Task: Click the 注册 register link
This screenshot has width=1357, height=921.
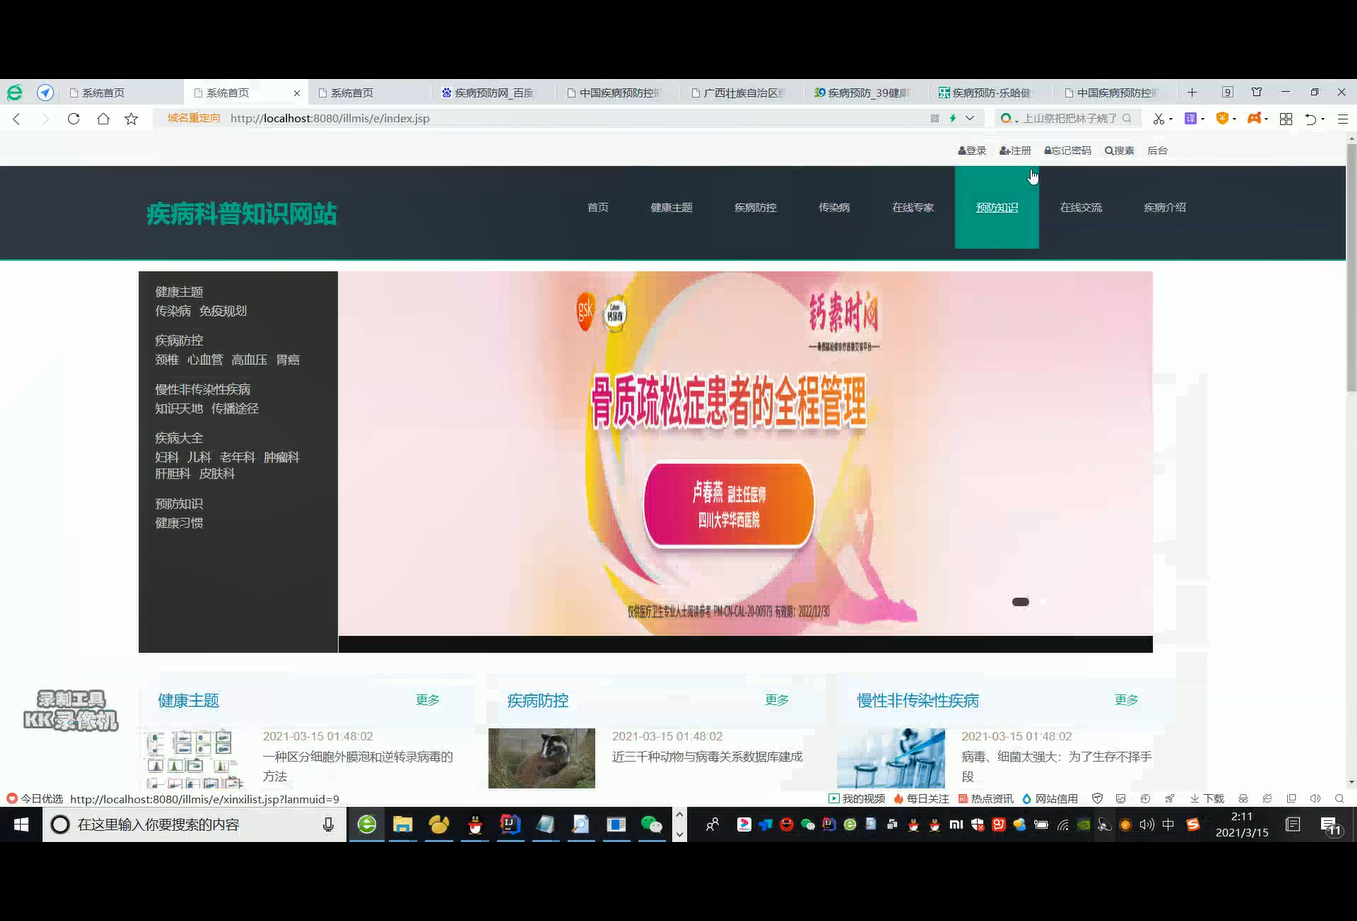Action: (x=1015, y=150)
